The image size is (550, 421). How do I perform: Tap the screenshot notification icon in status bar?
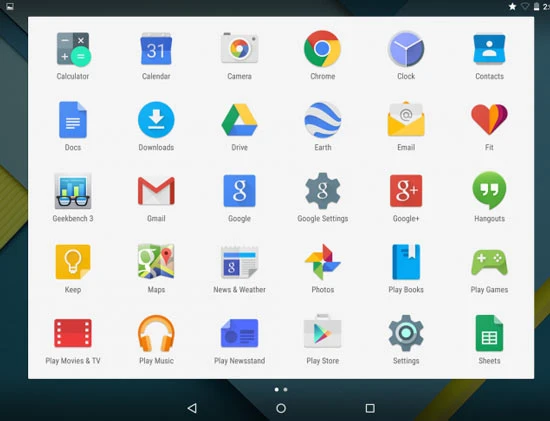coord(10,6)
